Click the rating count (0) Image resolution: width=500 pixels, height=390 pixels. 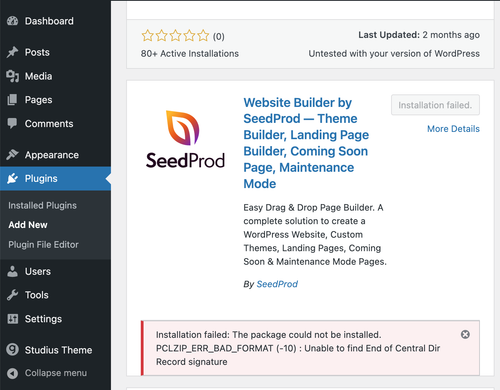[219, 36]
